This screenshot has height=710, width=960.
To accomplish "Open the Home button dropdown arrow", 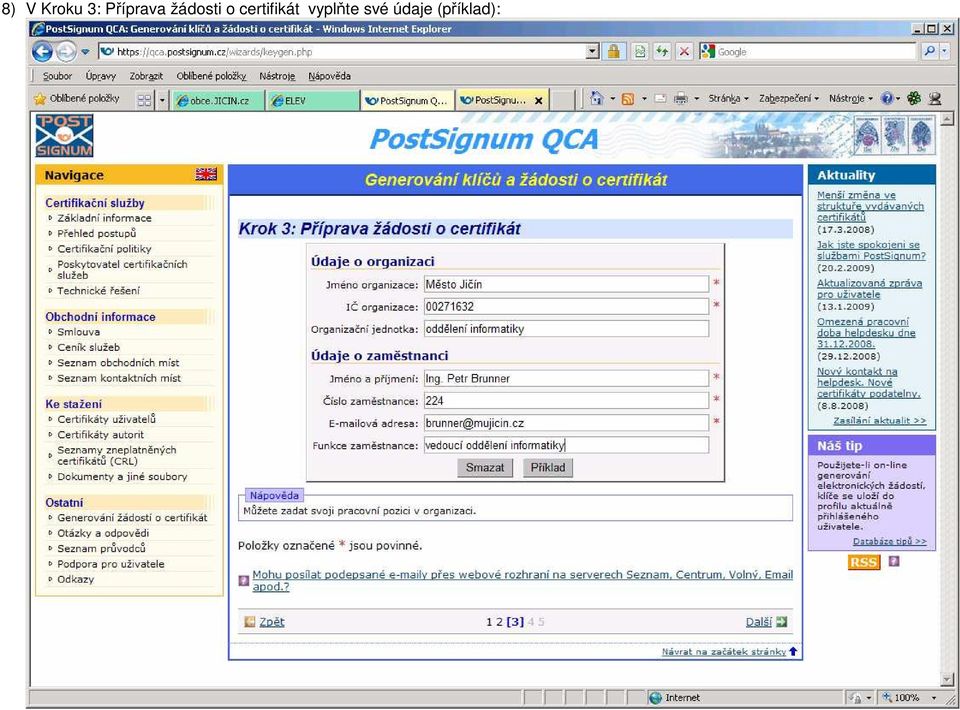I will pos(612,99).
